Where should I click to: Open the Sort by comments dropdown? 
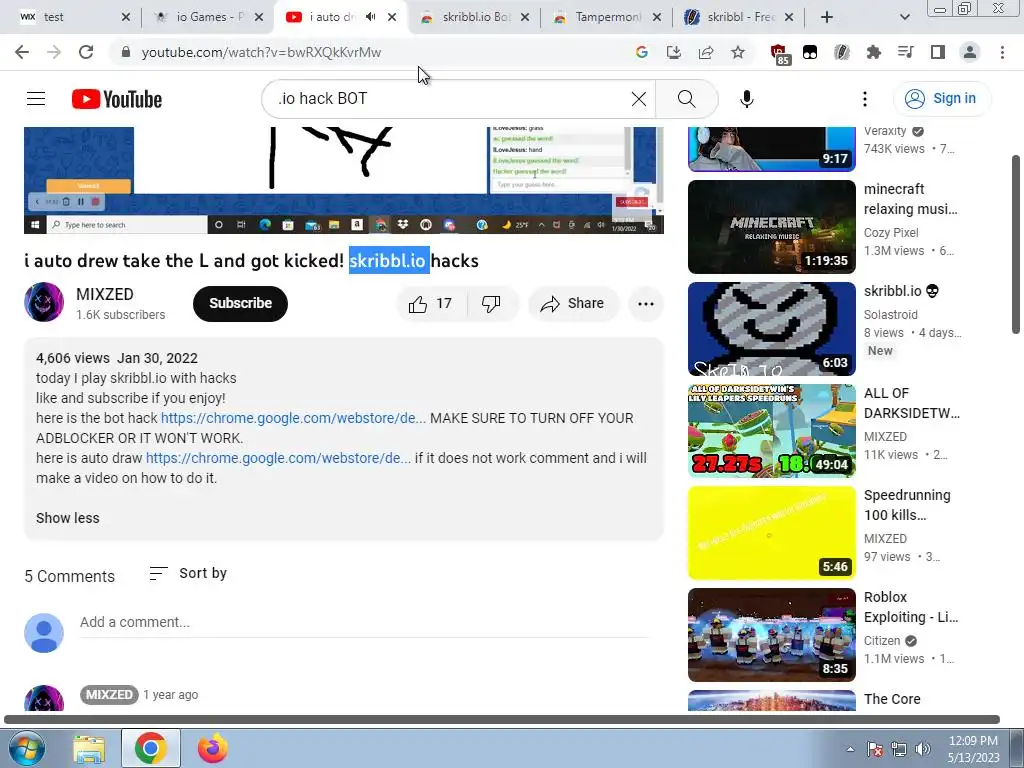coord(188,573)
